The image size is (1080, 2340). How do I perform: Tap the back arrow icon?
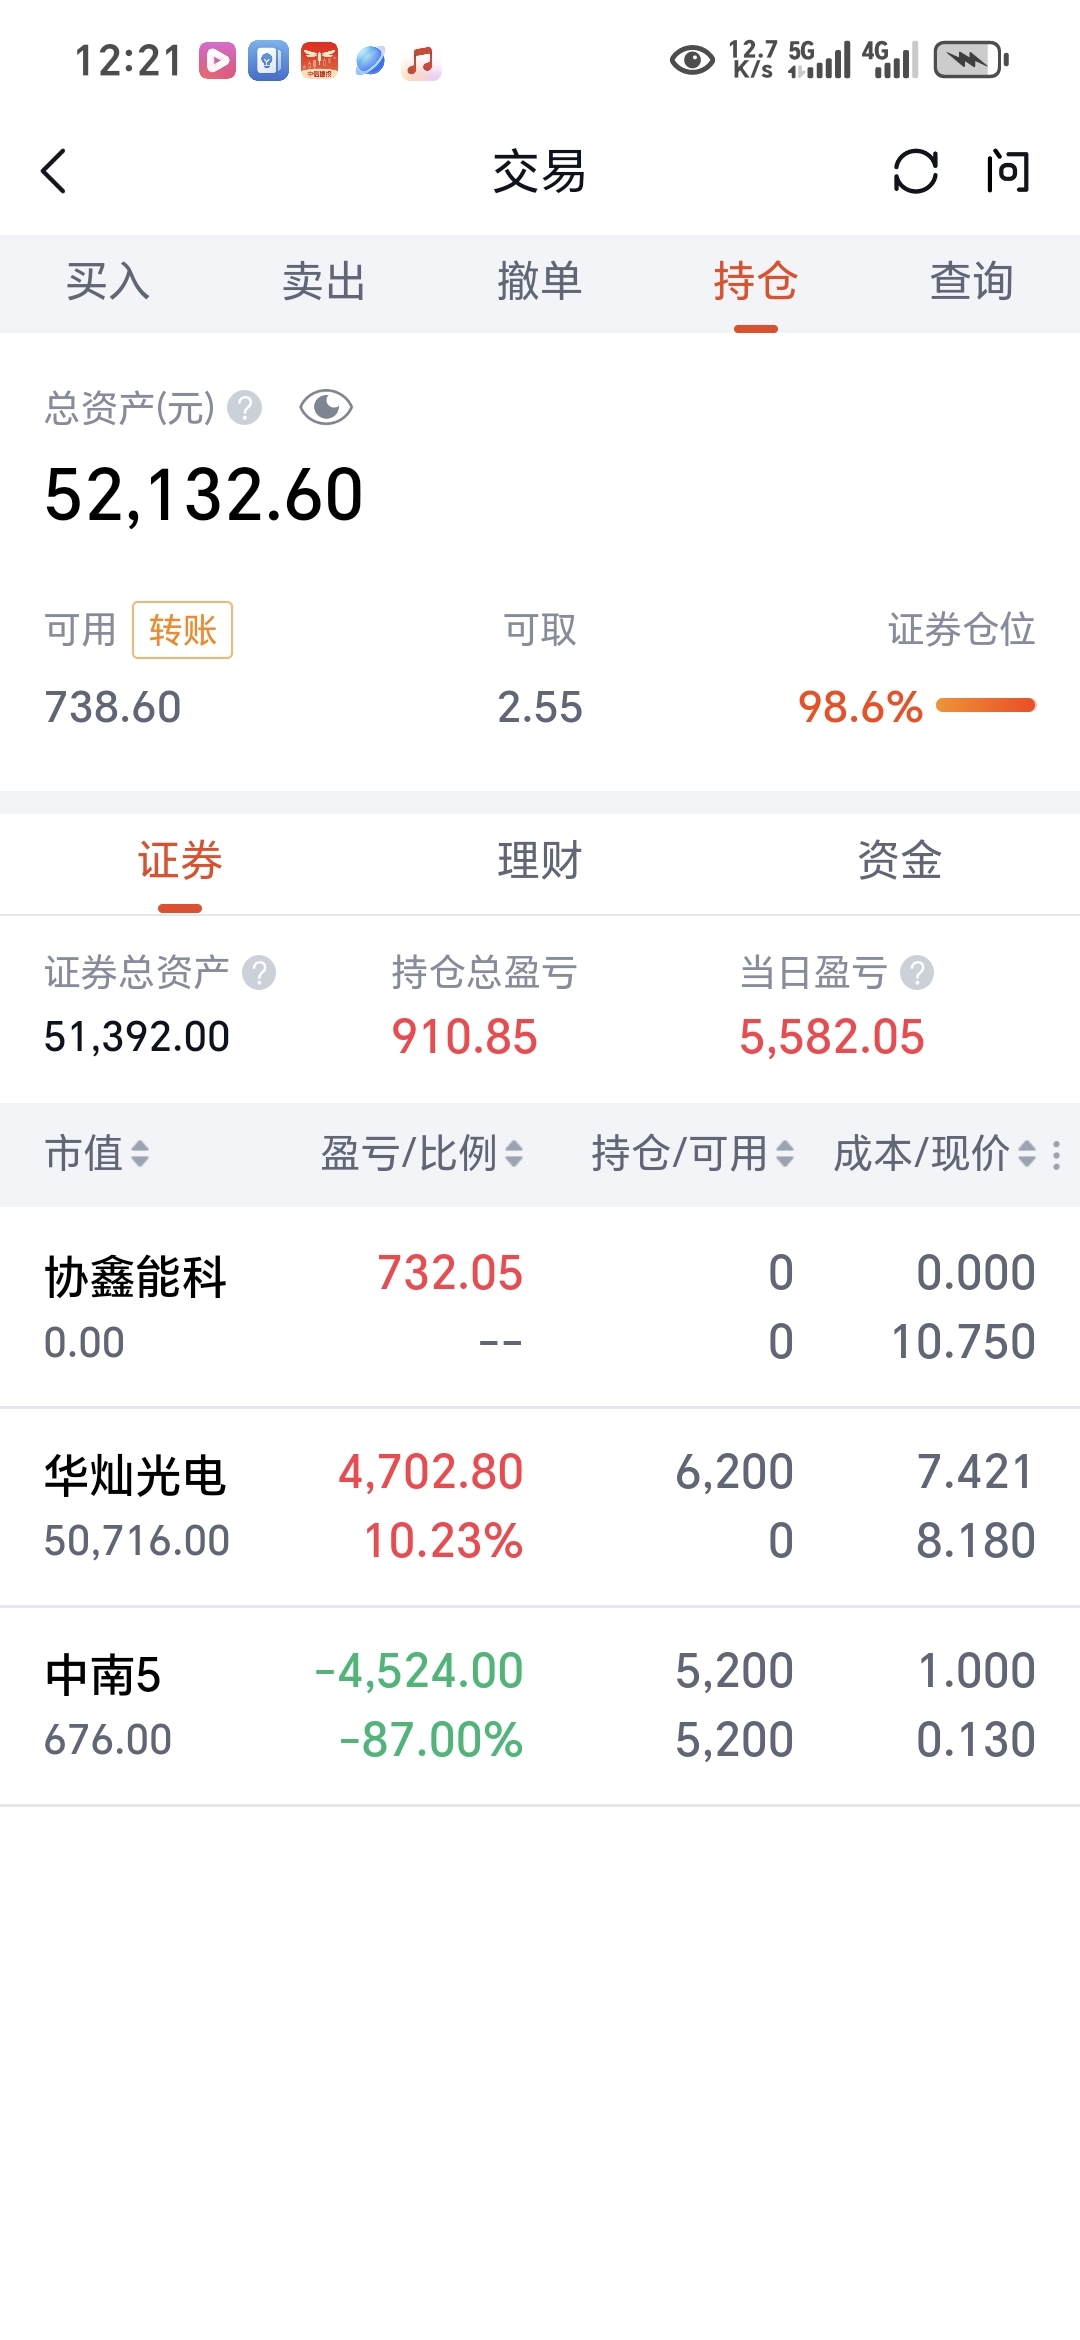54,171
